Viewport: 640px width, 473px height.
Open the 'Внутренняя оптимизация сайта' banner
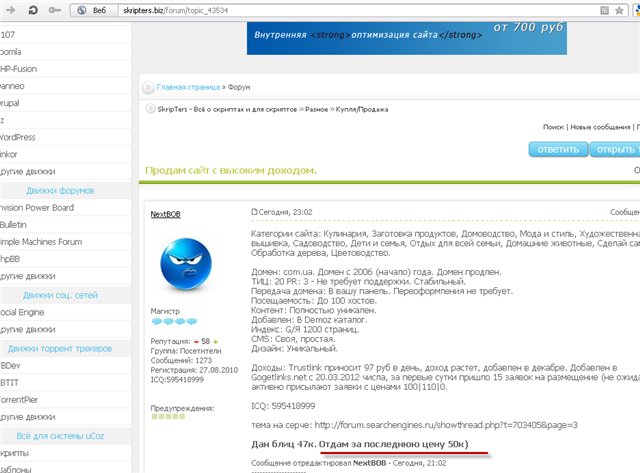pos(407,38)
